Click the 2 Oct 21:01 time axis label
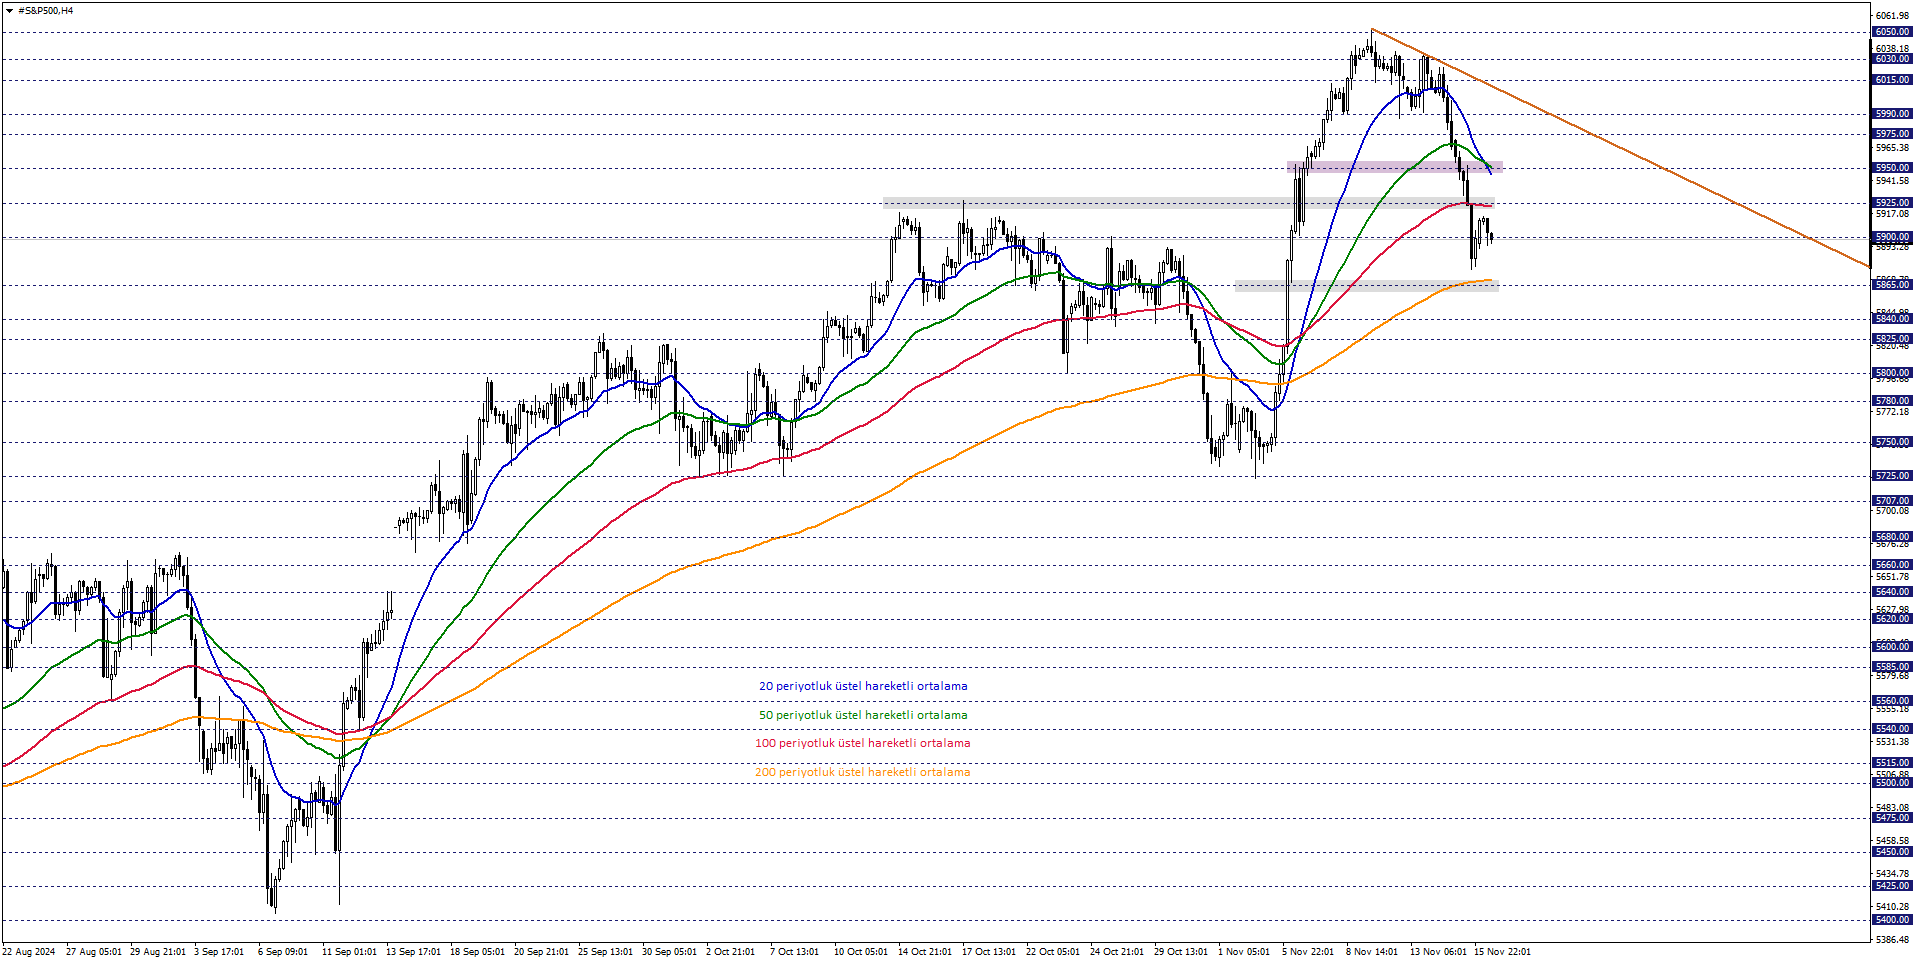 click(731, 952)
